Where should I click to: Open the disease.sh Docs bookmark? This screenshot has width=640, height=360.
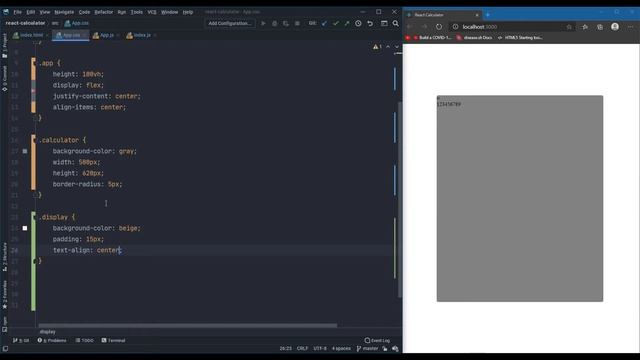(474, 38)
